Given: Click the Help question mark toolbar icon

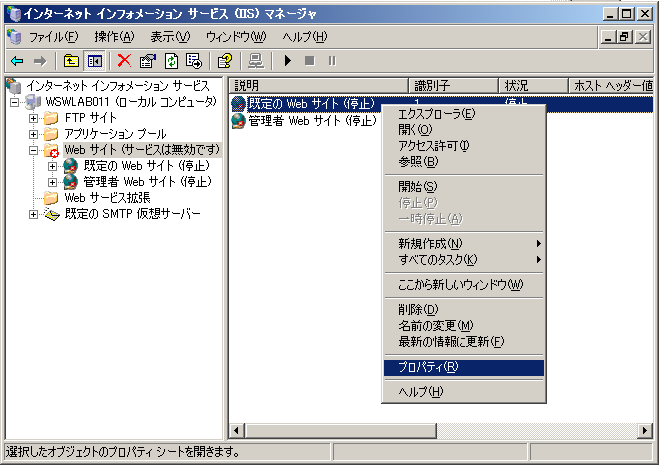Looking at the screenshot, I should tap(225, 61).
